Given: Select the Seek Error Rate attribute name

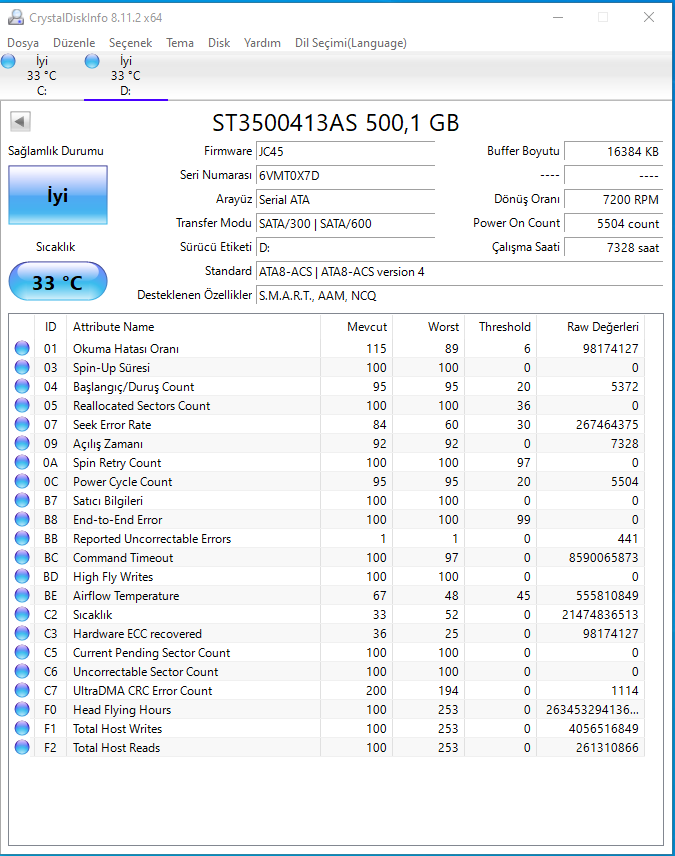Looking at the screenshot, I should 112,425.
